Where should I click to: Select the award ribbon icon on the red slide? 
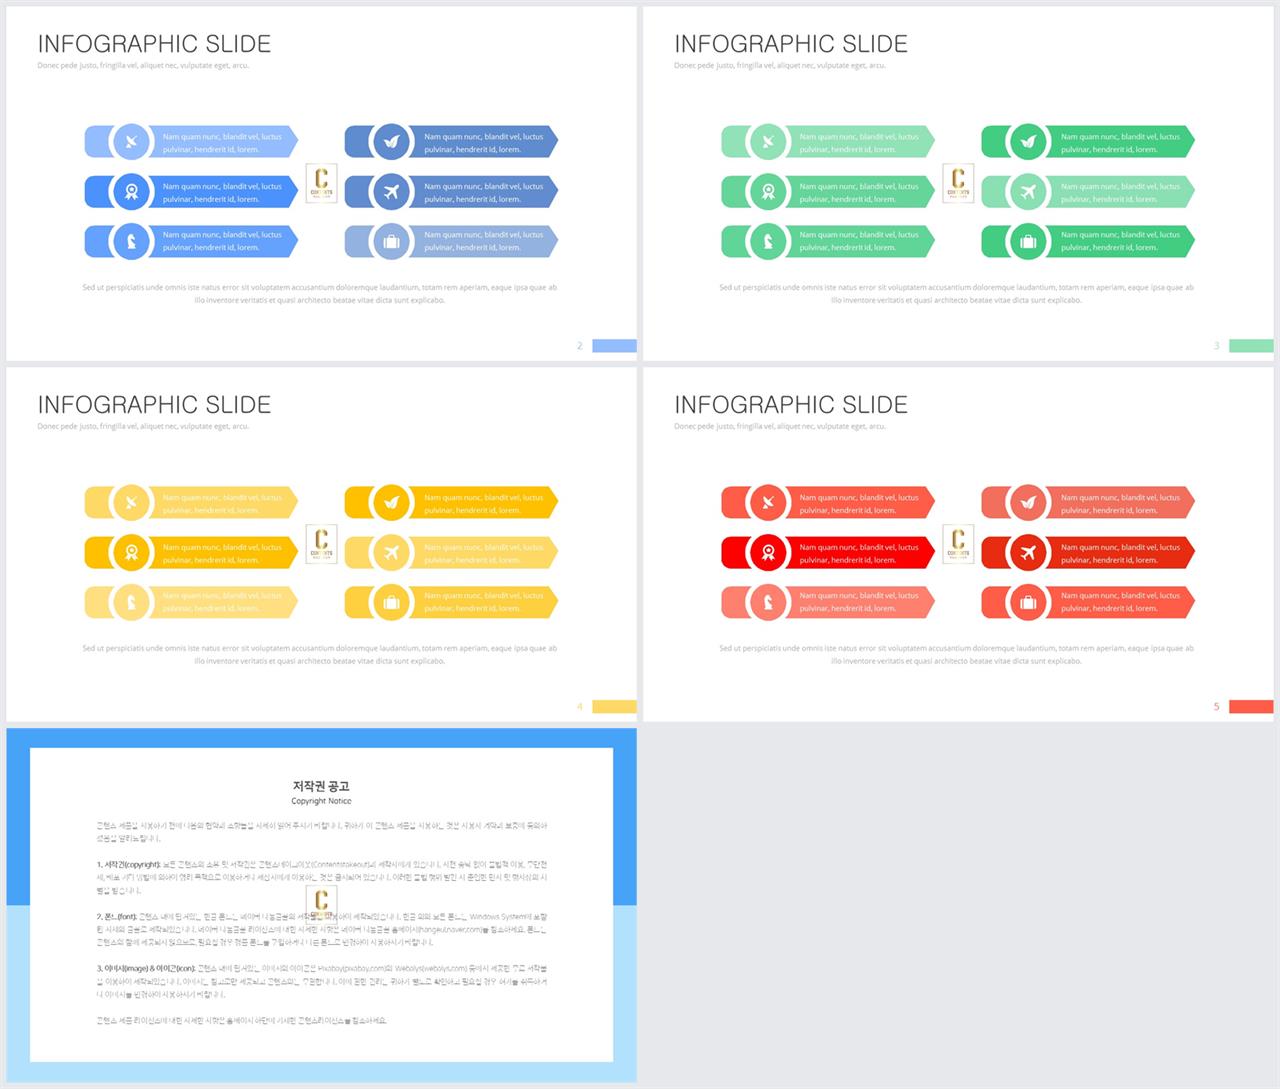click(x=768, y=552)
